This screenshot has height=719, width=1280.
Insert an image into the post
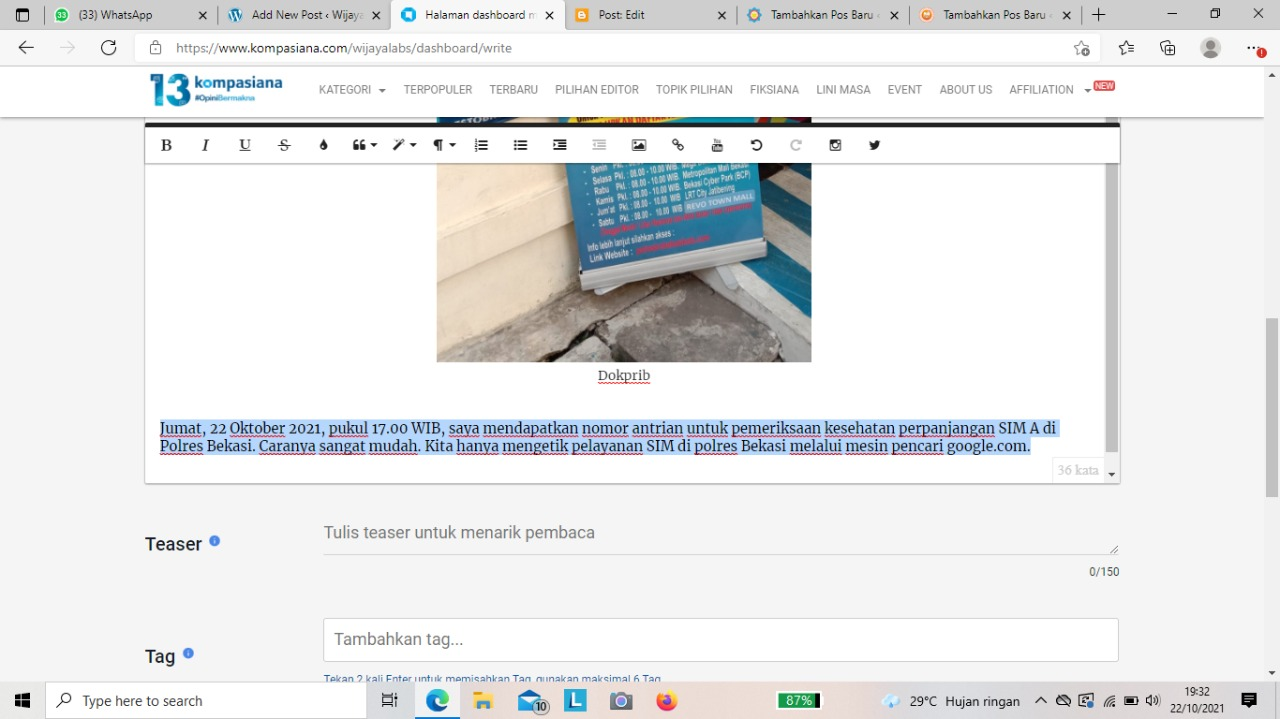[639, 145]
